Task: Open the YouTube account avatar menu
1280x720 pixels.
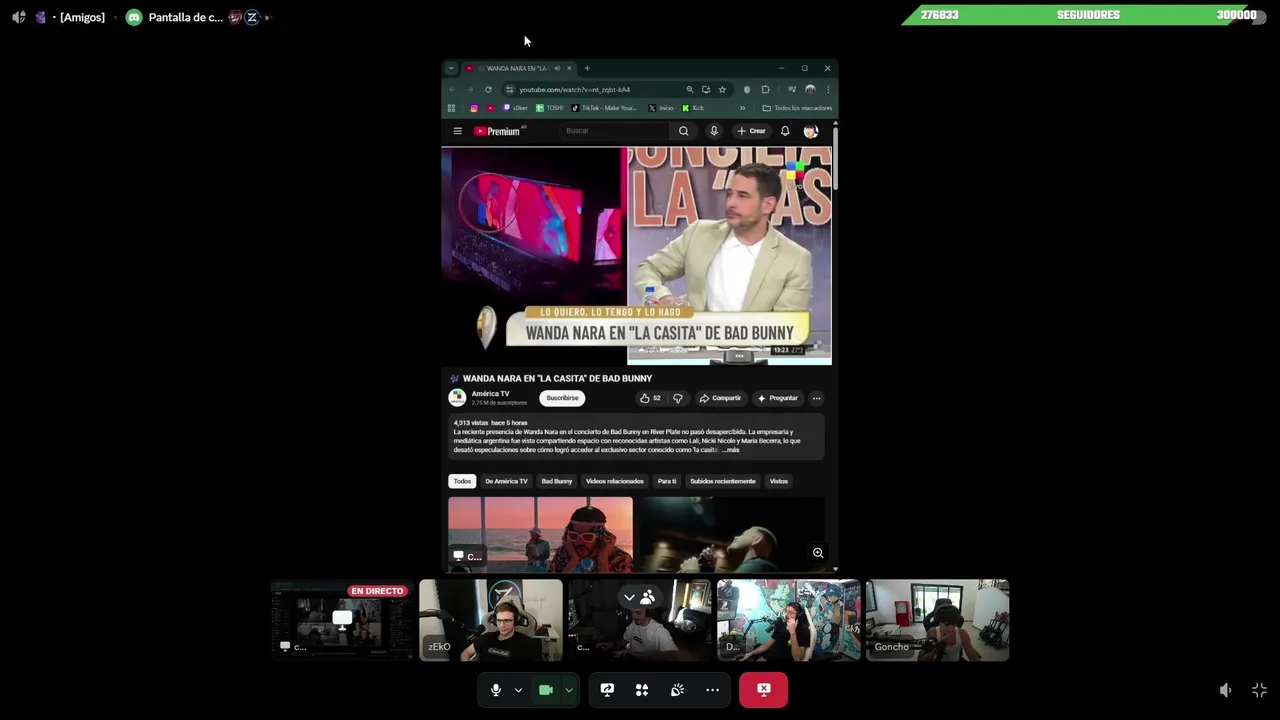Action: point(811,131)
